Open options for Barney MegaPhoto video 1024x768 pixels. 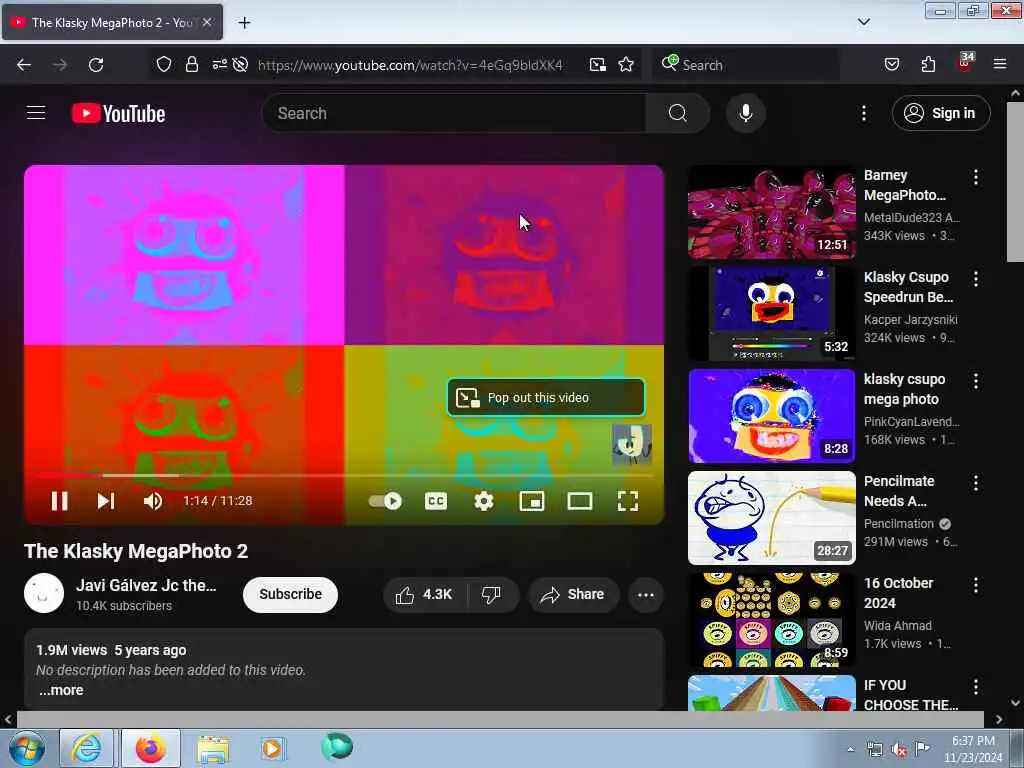(976, 177)
